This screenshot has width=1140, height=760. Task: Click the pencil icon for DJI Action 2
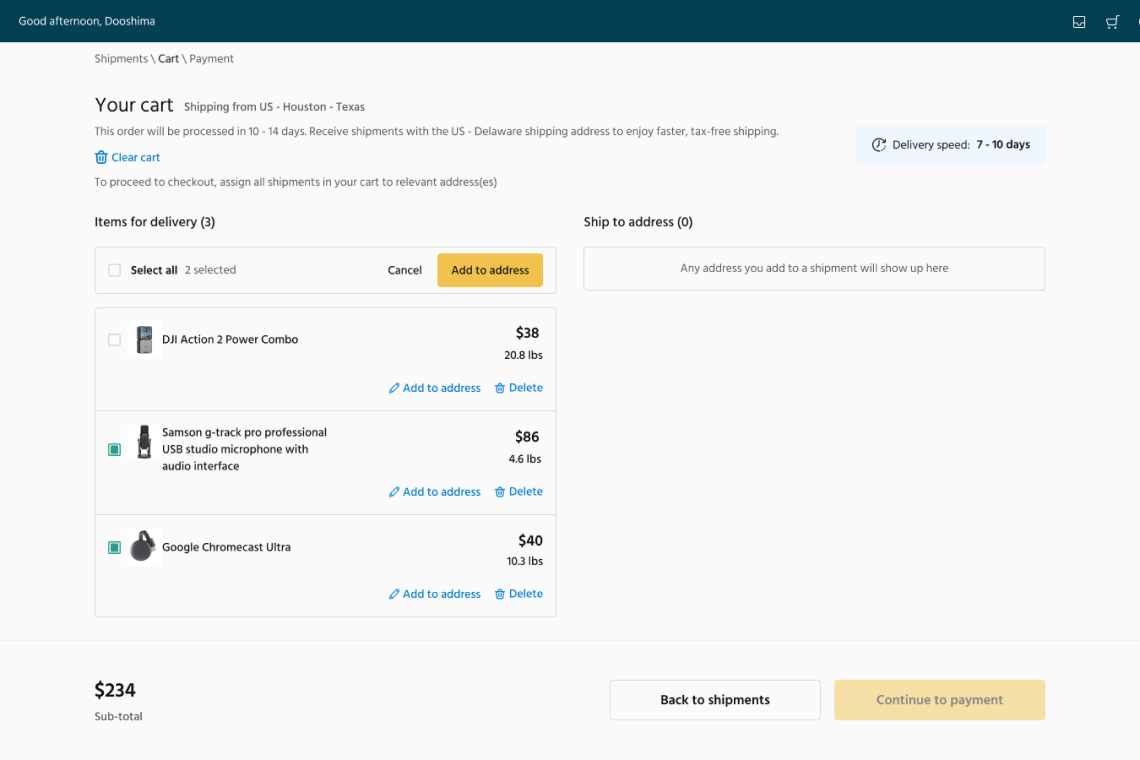click(394, 388)
